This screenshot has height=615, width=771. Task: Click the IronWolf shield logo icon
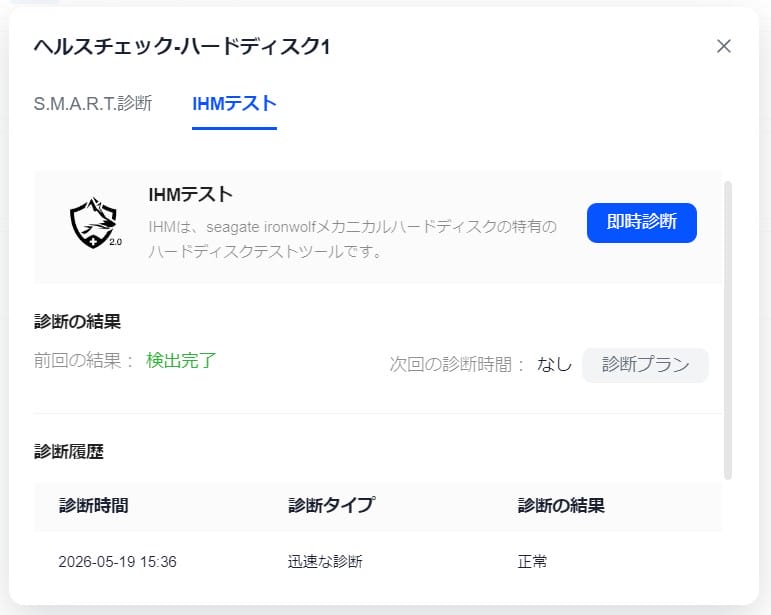(x=94, y=223)
